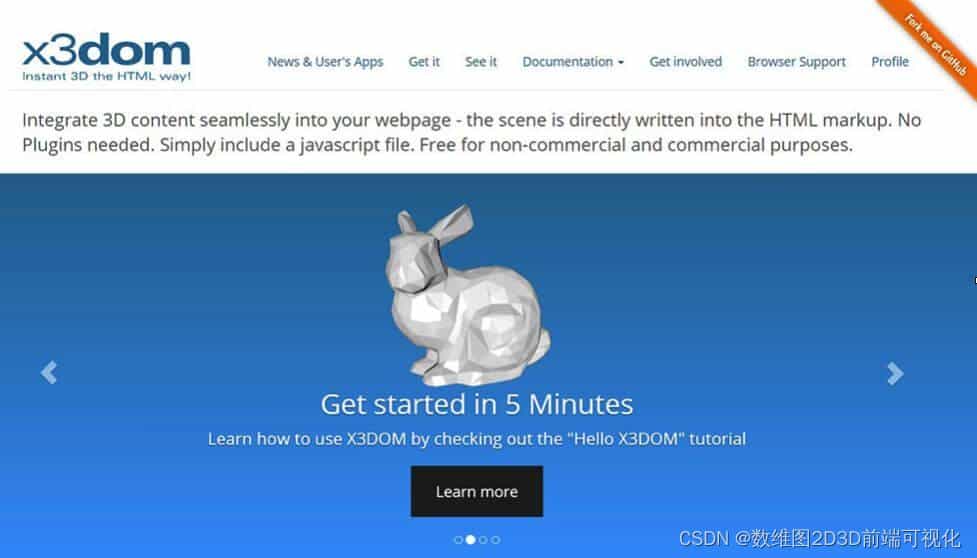The image size is (977, 558).
Task: Open the See it menu item
Action: tap(481, 62)
